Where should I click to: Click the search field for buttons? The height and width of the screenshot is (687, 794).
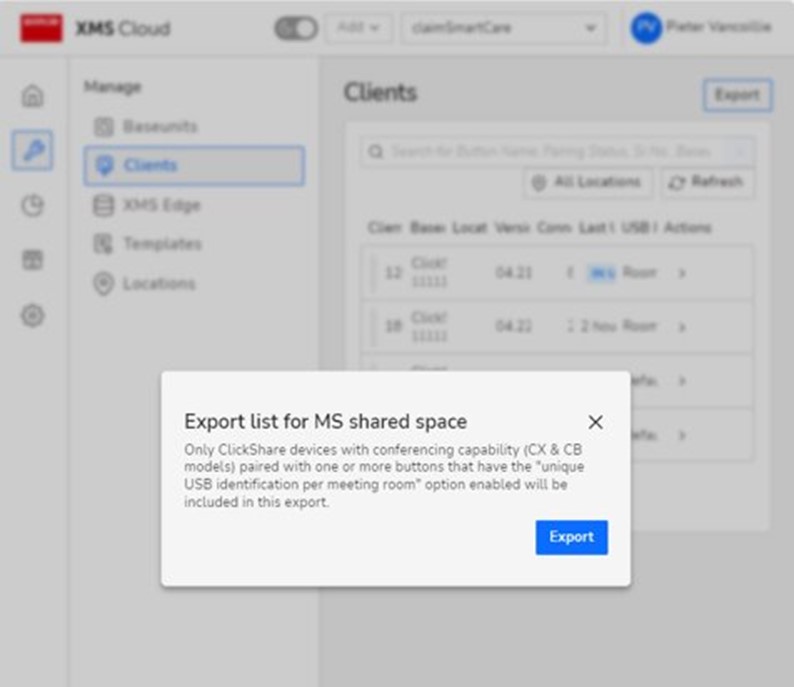click(558, 151)
